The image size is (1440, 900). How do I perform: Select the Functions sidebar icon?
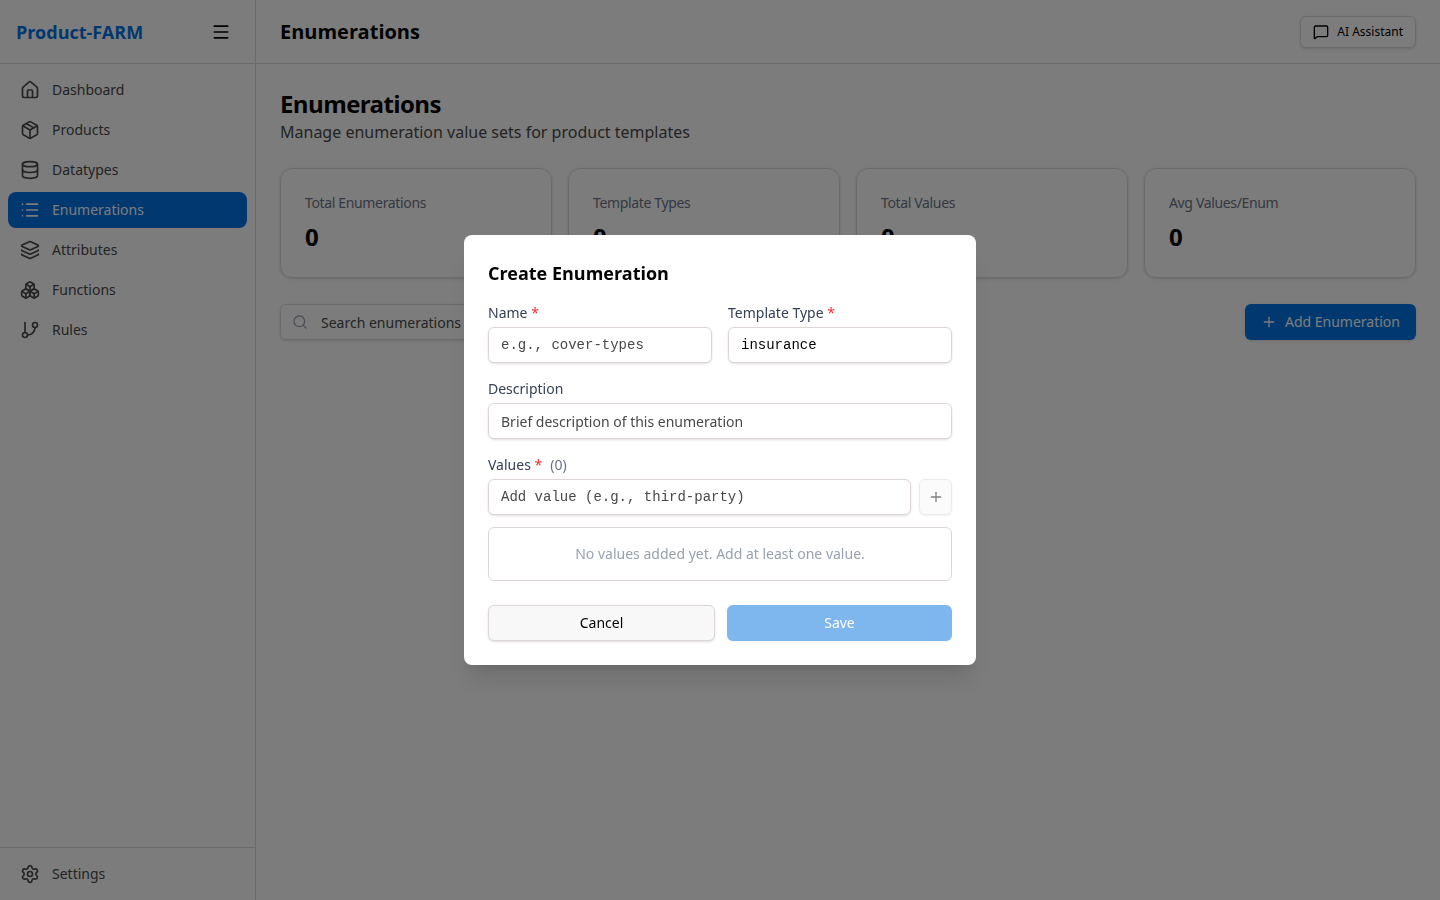coord(31,289)
